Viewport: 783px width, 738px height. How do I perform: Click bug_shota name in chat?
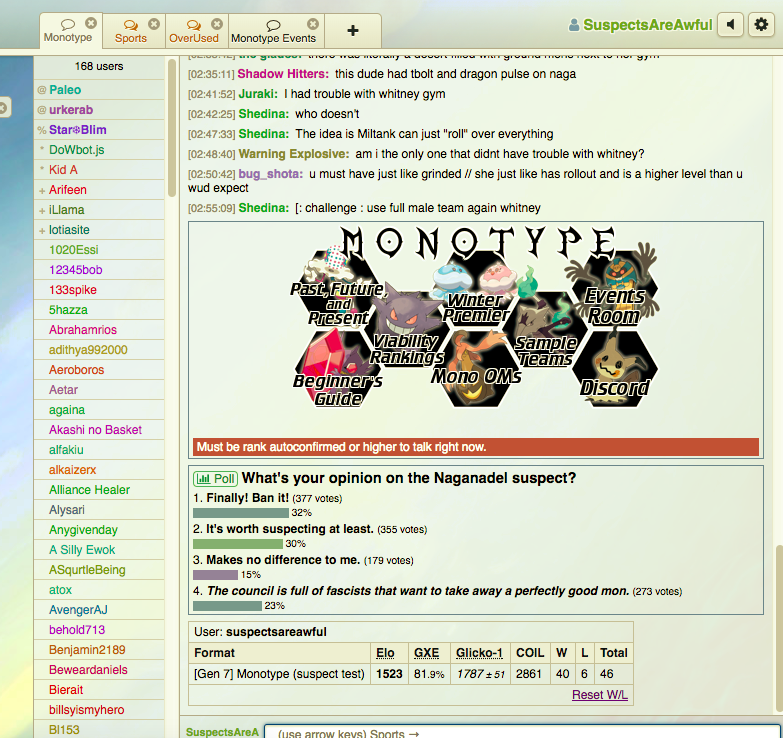(271, 174)
